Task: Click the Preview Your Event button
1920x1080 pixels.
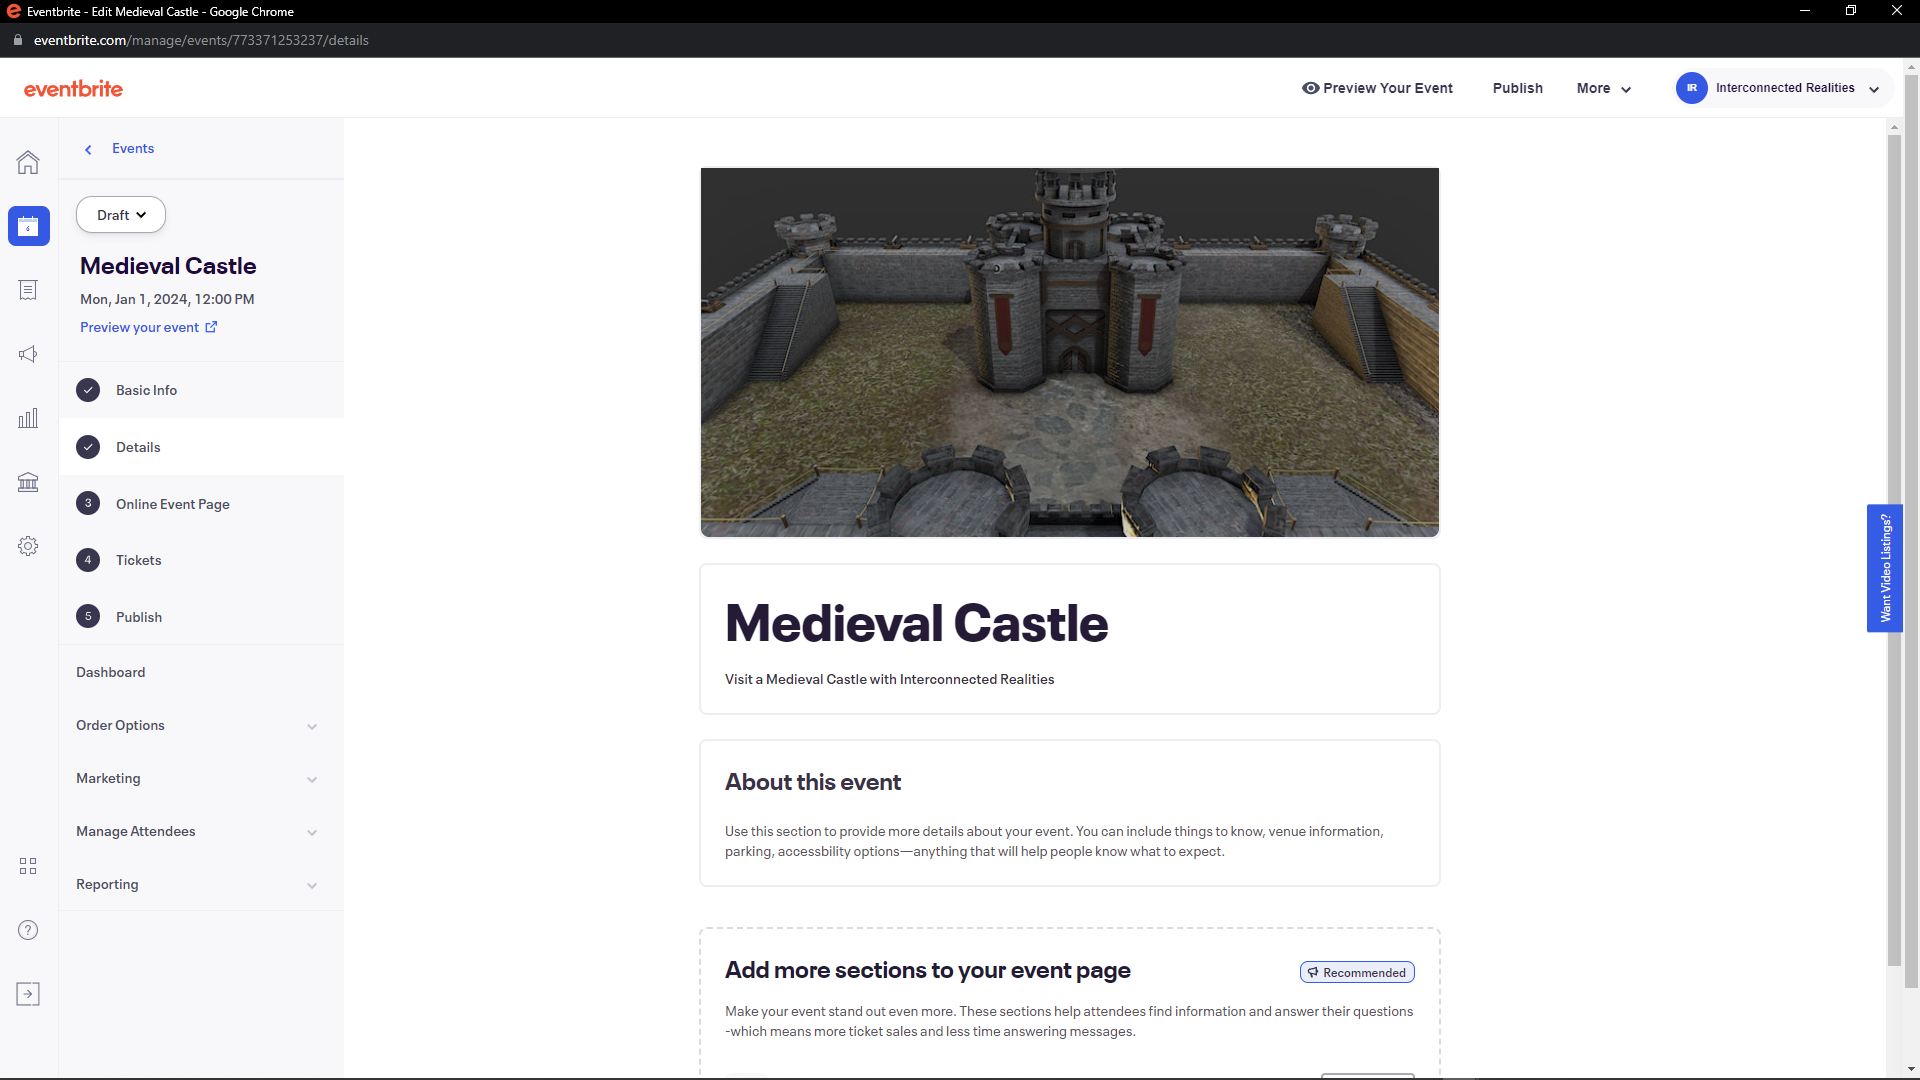Action: click(x=1377, y=88)
